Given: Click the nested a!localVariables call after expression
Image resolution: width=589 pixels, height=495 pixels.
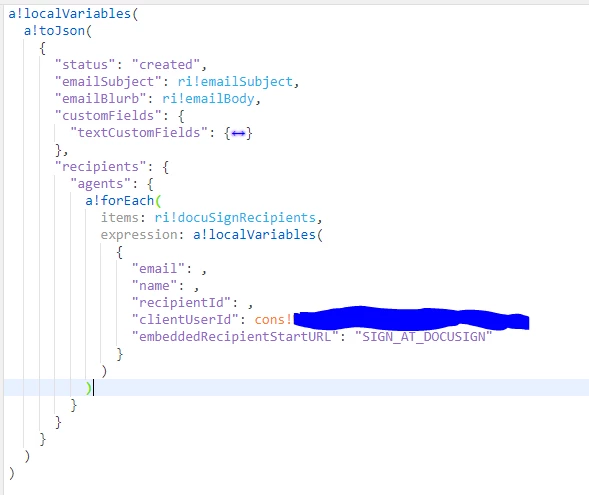Looking at the screenshot, I should [254, 234].
